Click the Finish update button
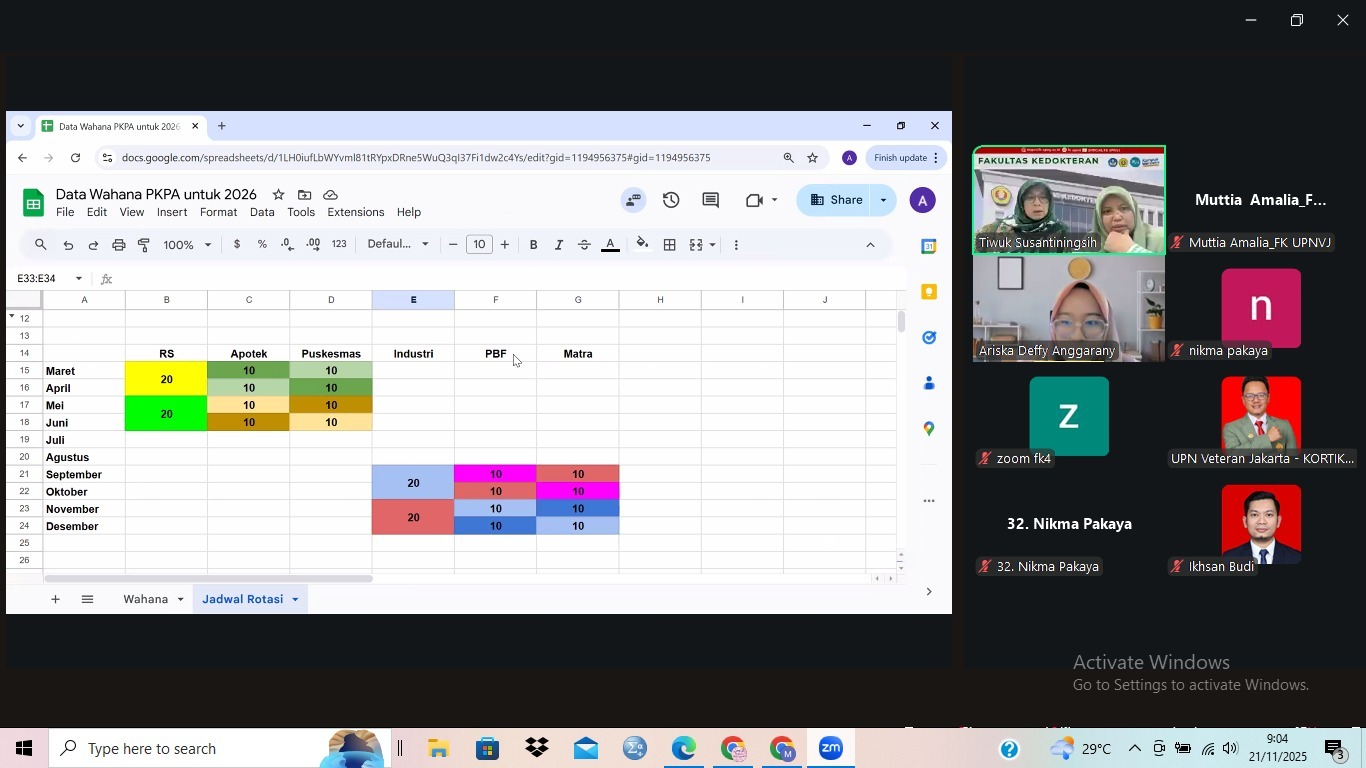Viewport: 1366px width, 768px height. [x=900, y=158]
